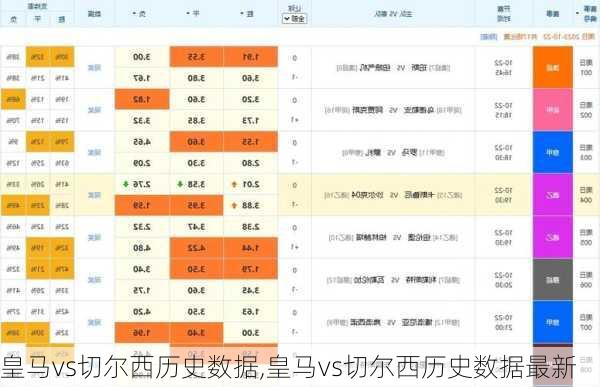Select the 2.01 win odds in match 004
The height and width of the screenshot is (387, 600).
(251, 185)
